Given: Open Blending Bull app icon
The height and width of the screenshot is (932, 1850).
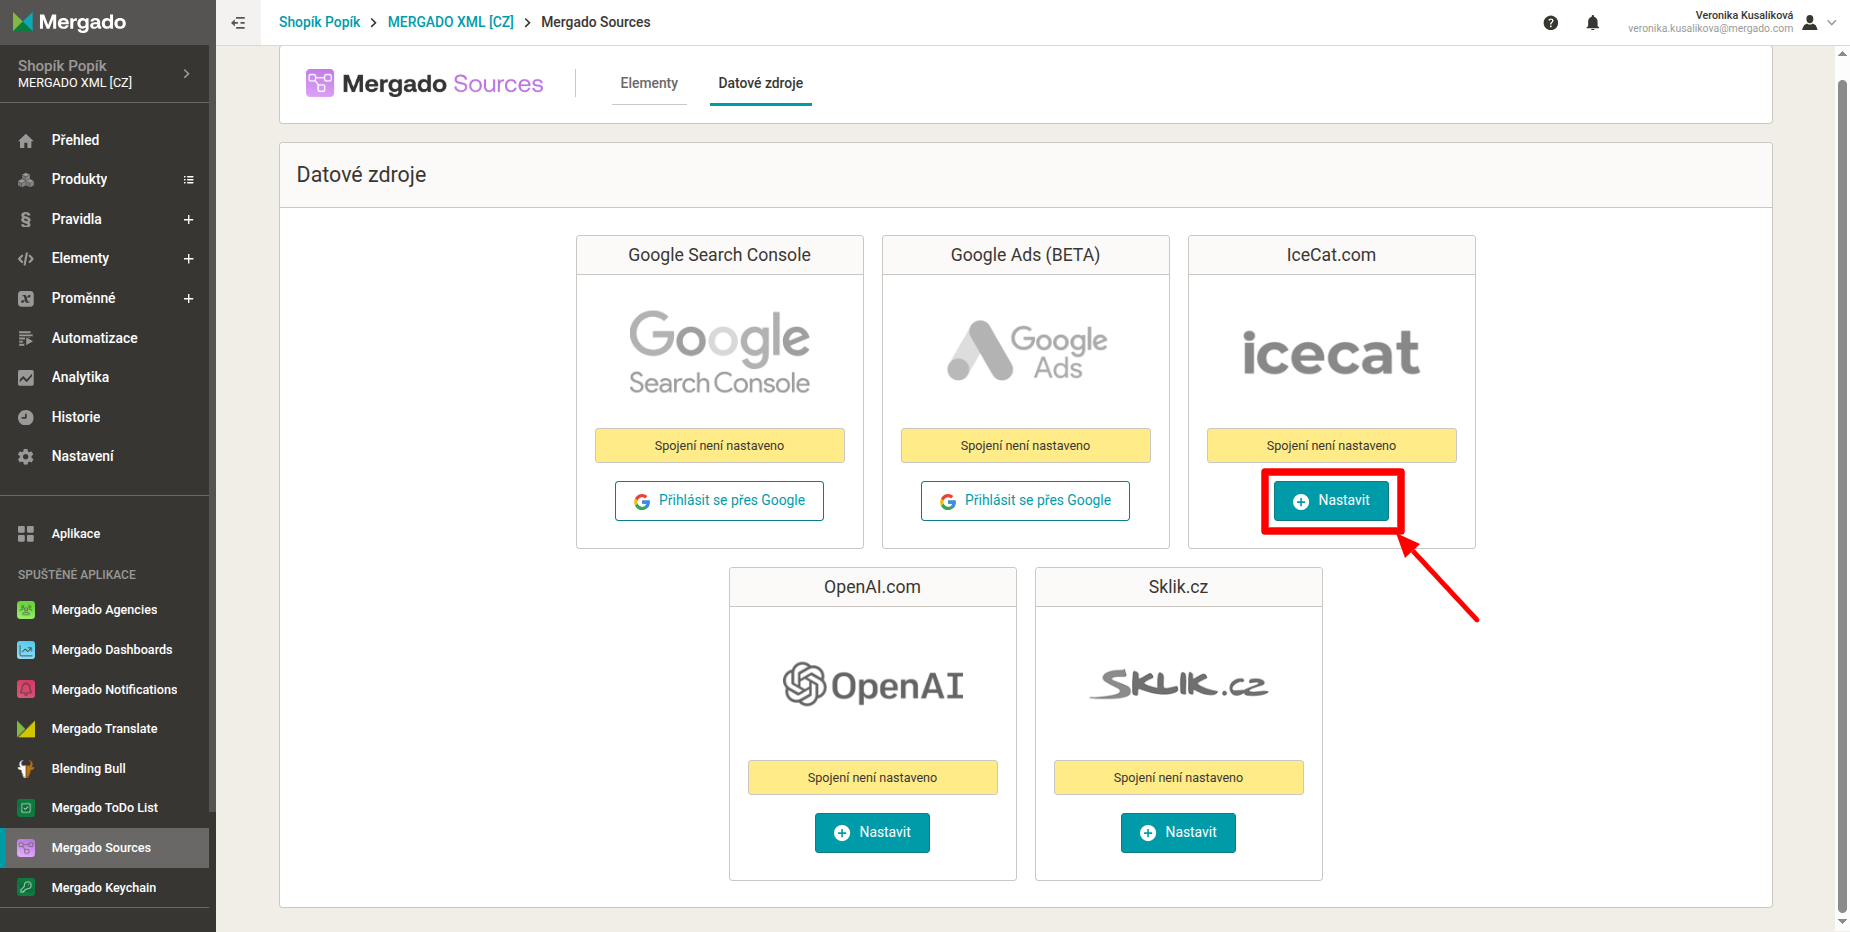Looking at the screenshot, I should coord(27,769).
